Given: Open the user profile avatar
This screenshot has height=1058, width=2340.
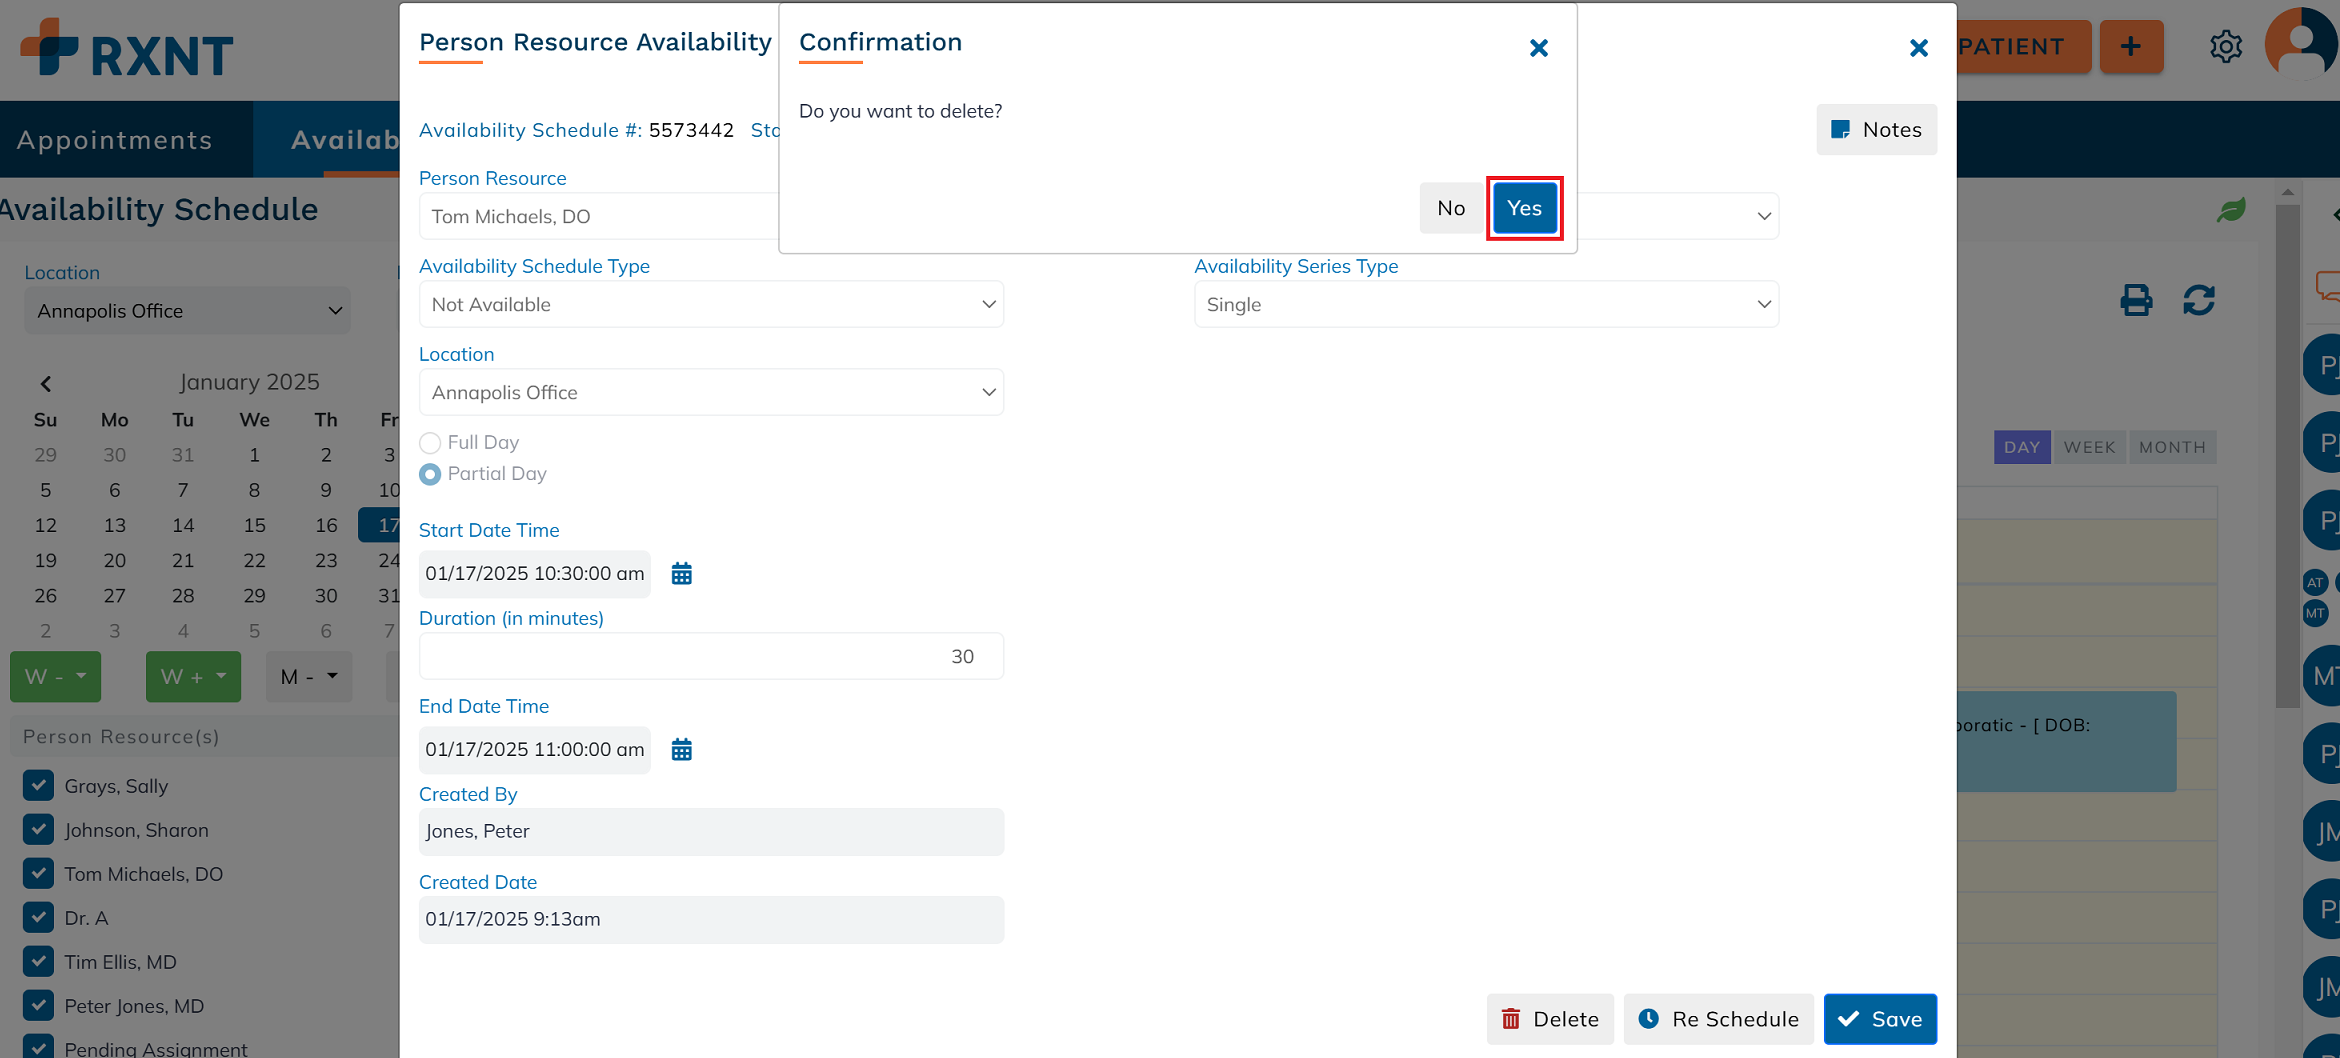Looking at the screenshot, I should pyautogui.click(x=2301, y=45).
